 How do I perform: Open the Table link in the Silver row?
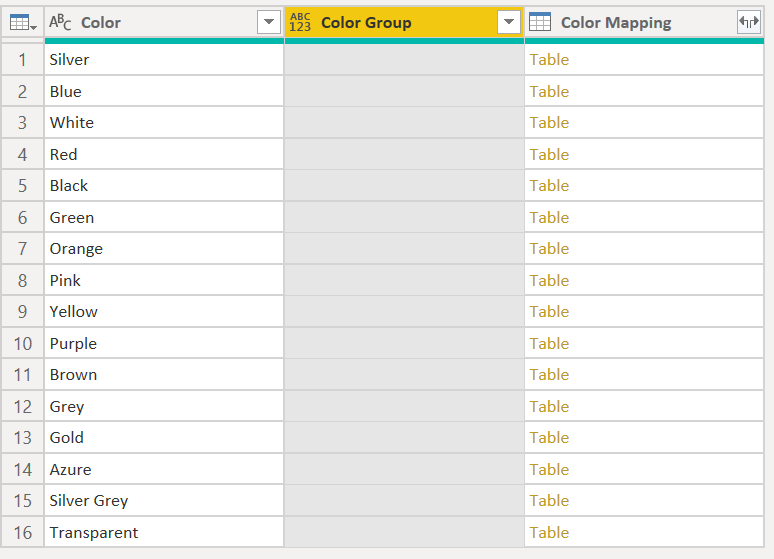tap(549, 60)
